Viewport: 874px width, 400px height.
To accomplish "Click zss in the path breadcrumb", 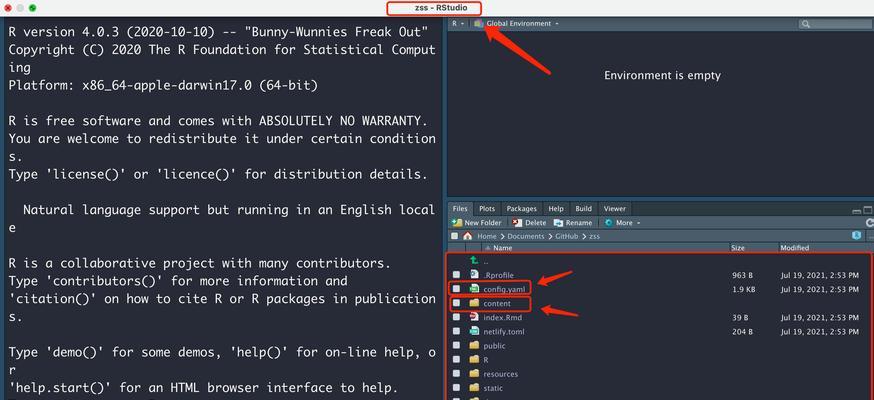I will (594, 236).
